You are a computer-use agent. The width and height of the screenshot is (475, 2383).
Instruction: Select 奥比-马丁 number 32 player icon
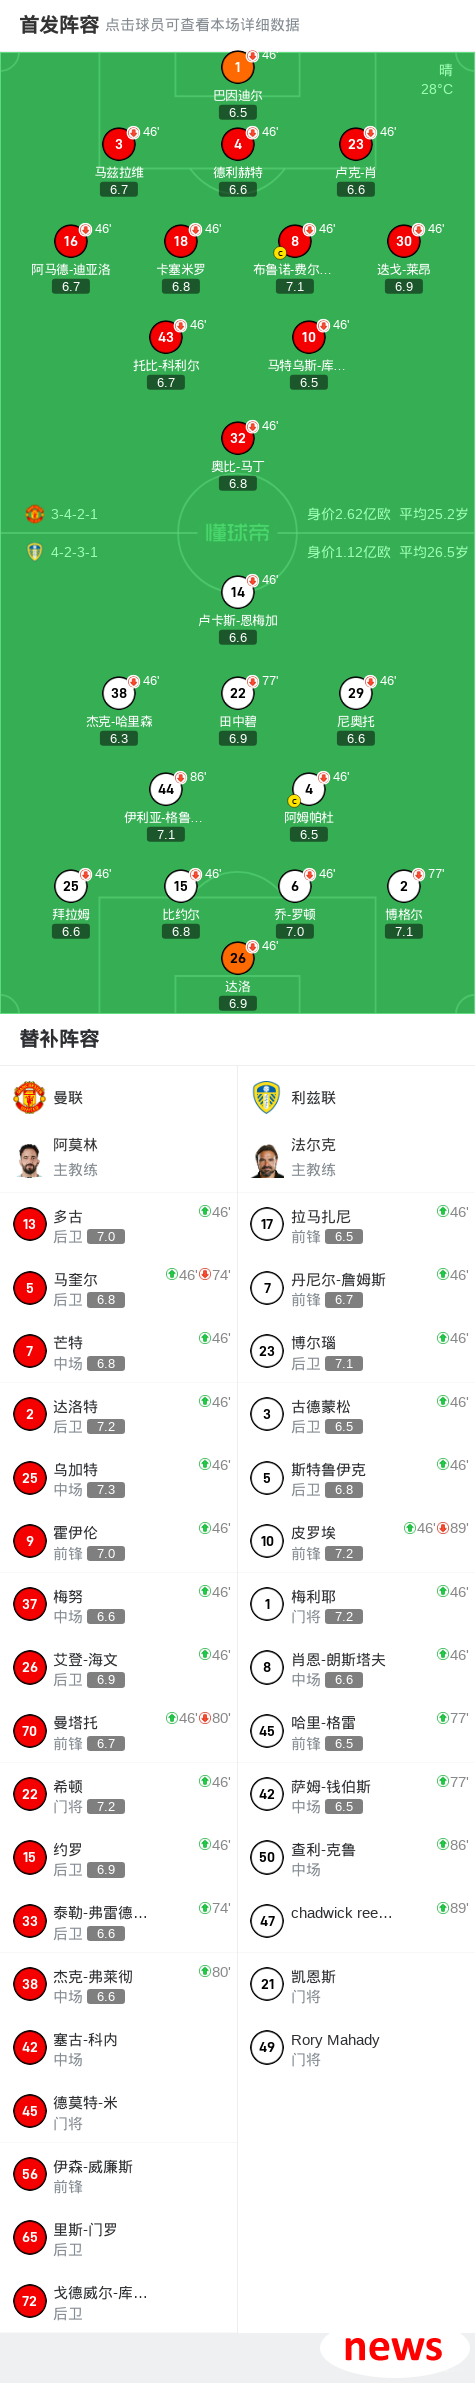coord(238,438)
